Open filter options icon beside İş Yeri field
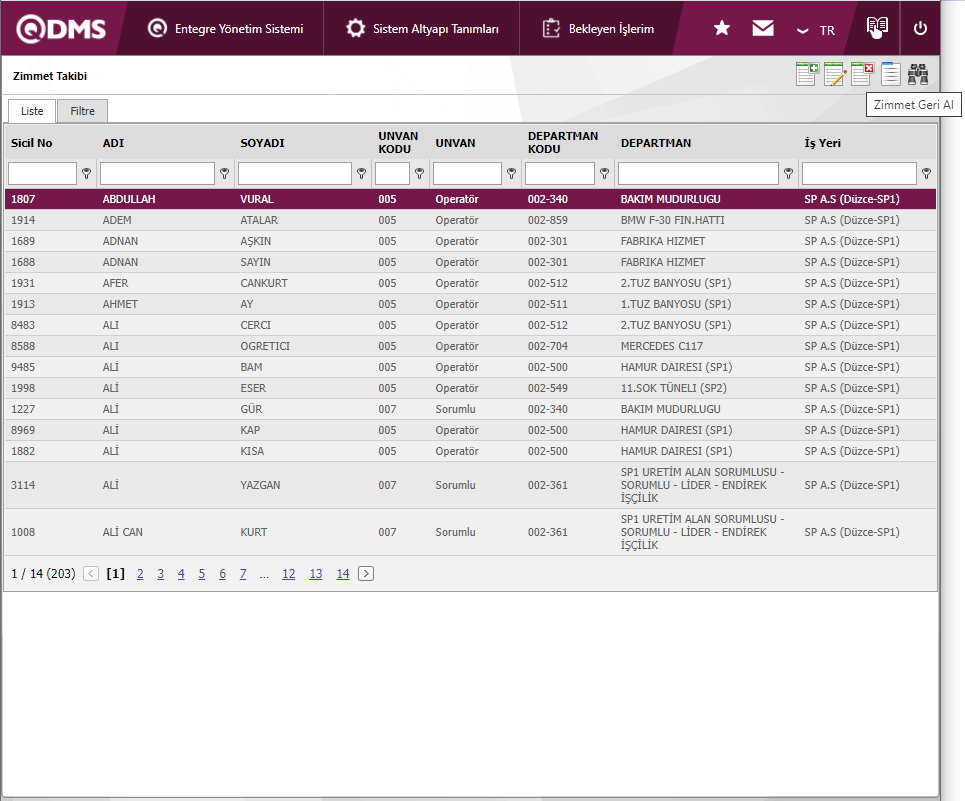This screenshot has height=801, width=965. [x=926, y=174]
